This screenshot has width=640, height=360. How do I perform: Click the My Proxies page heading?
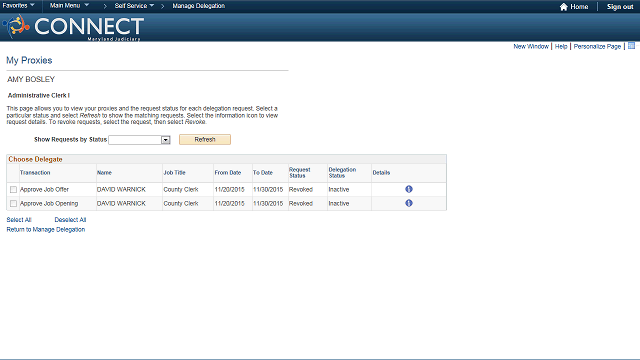29,60
